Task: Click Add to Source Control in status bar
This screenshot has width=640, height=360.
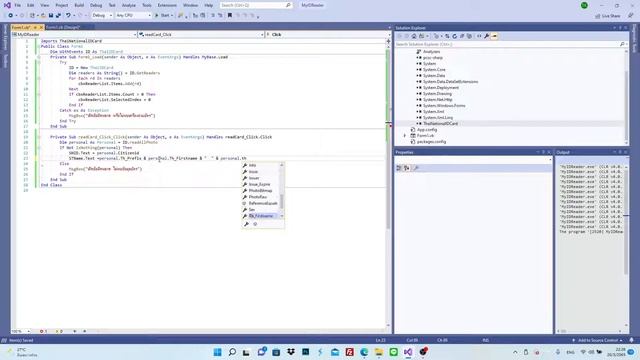Action: (598, 340)
